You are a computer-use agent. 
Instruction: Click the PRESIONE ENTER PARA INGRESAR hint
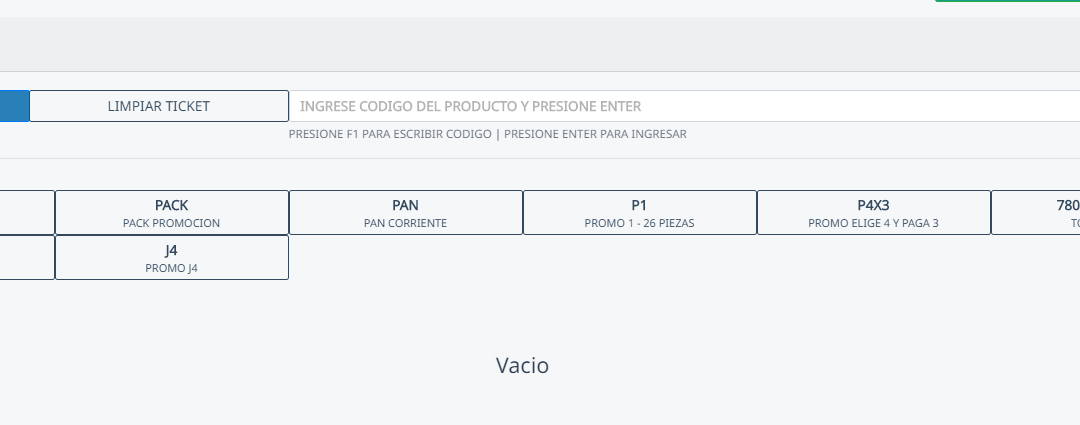click(x=595, y=134)
